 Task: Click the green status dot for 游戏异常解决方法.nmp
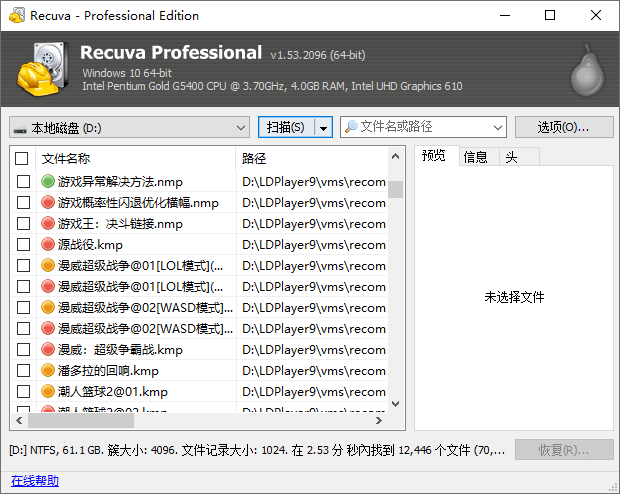(x=47, y=182)
